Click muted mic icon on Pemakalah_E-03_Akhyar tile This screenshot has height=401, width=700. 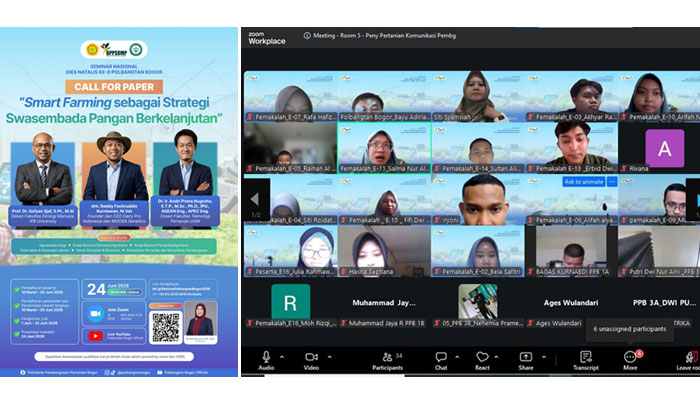pos(531,117)
